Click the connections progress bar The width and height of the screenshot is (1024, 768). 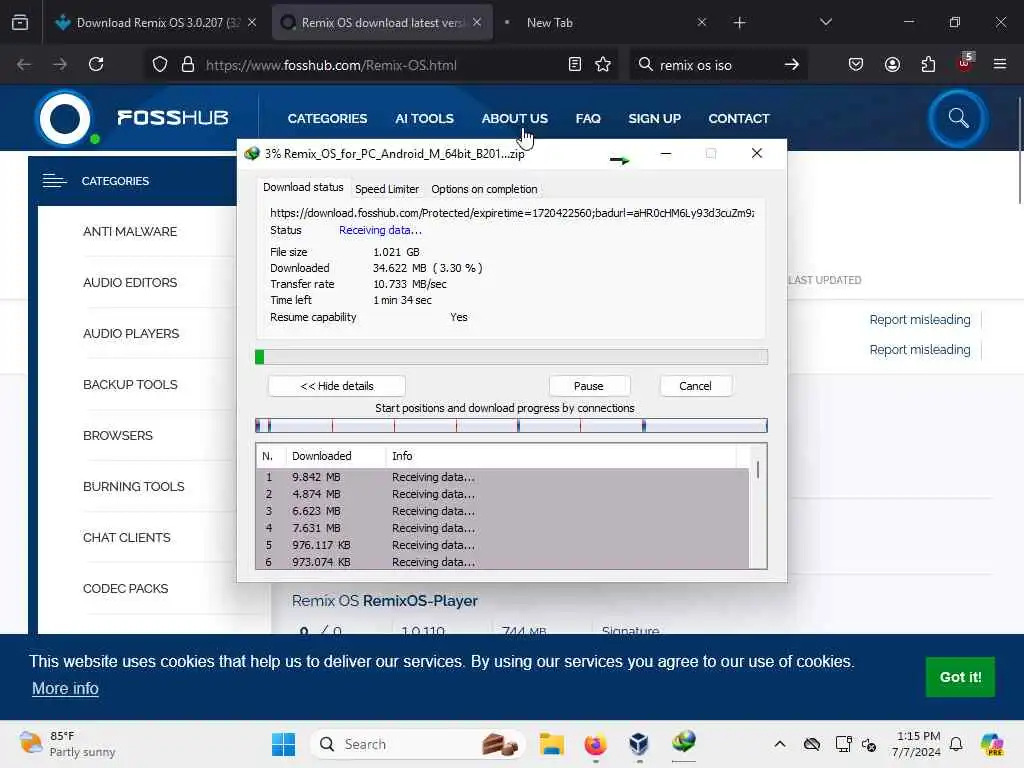(511, 426)
